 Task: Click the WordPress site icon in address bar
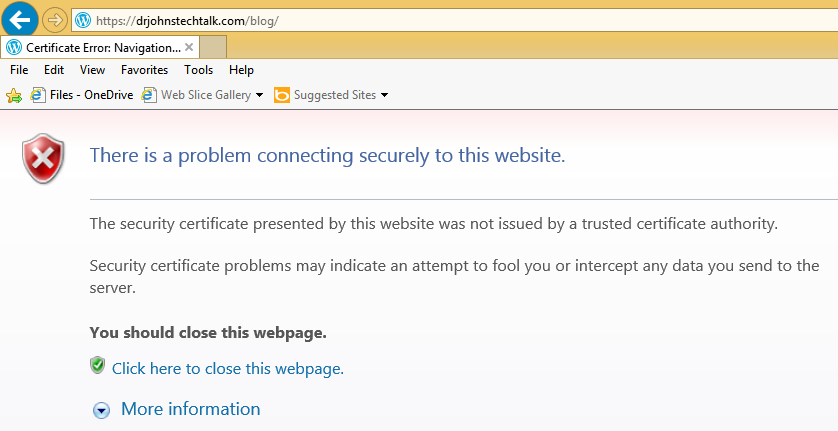tap(83, 21)
